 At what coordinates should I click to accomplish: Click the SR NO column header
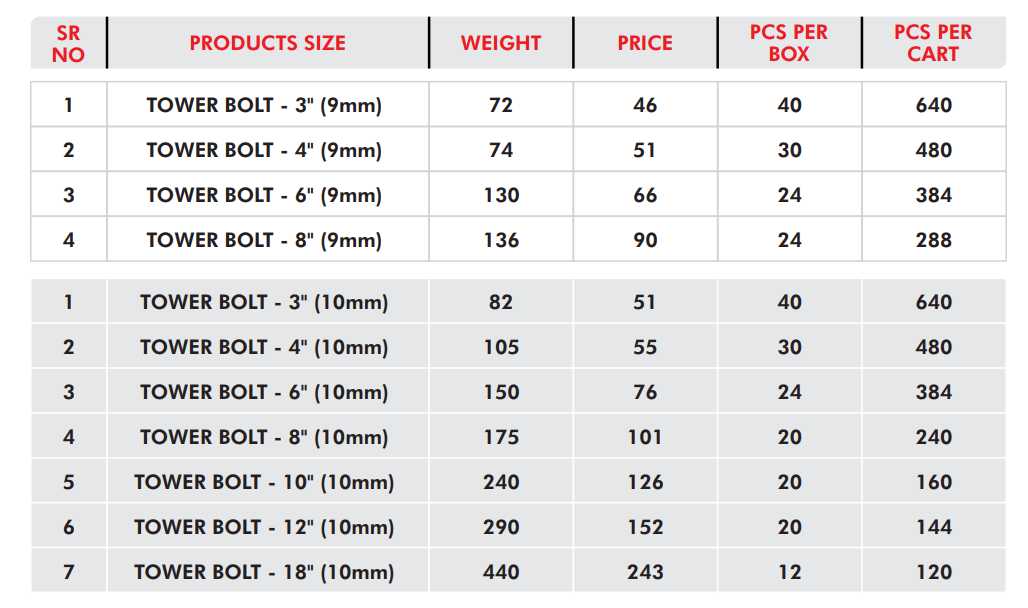click(x=68, y=43)
